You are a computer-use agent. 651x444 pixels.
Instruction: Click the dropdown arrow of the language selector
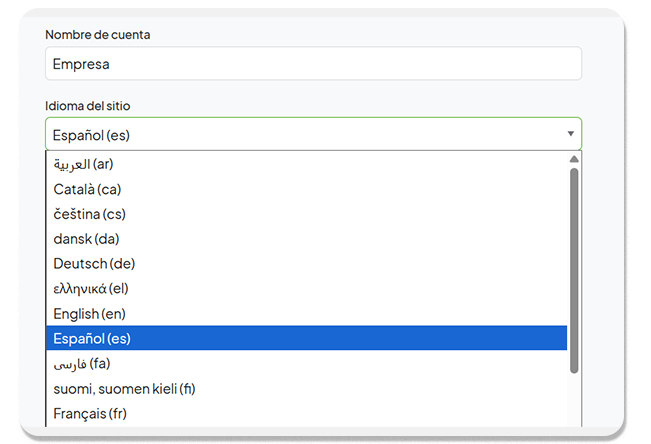click(570, 134)
